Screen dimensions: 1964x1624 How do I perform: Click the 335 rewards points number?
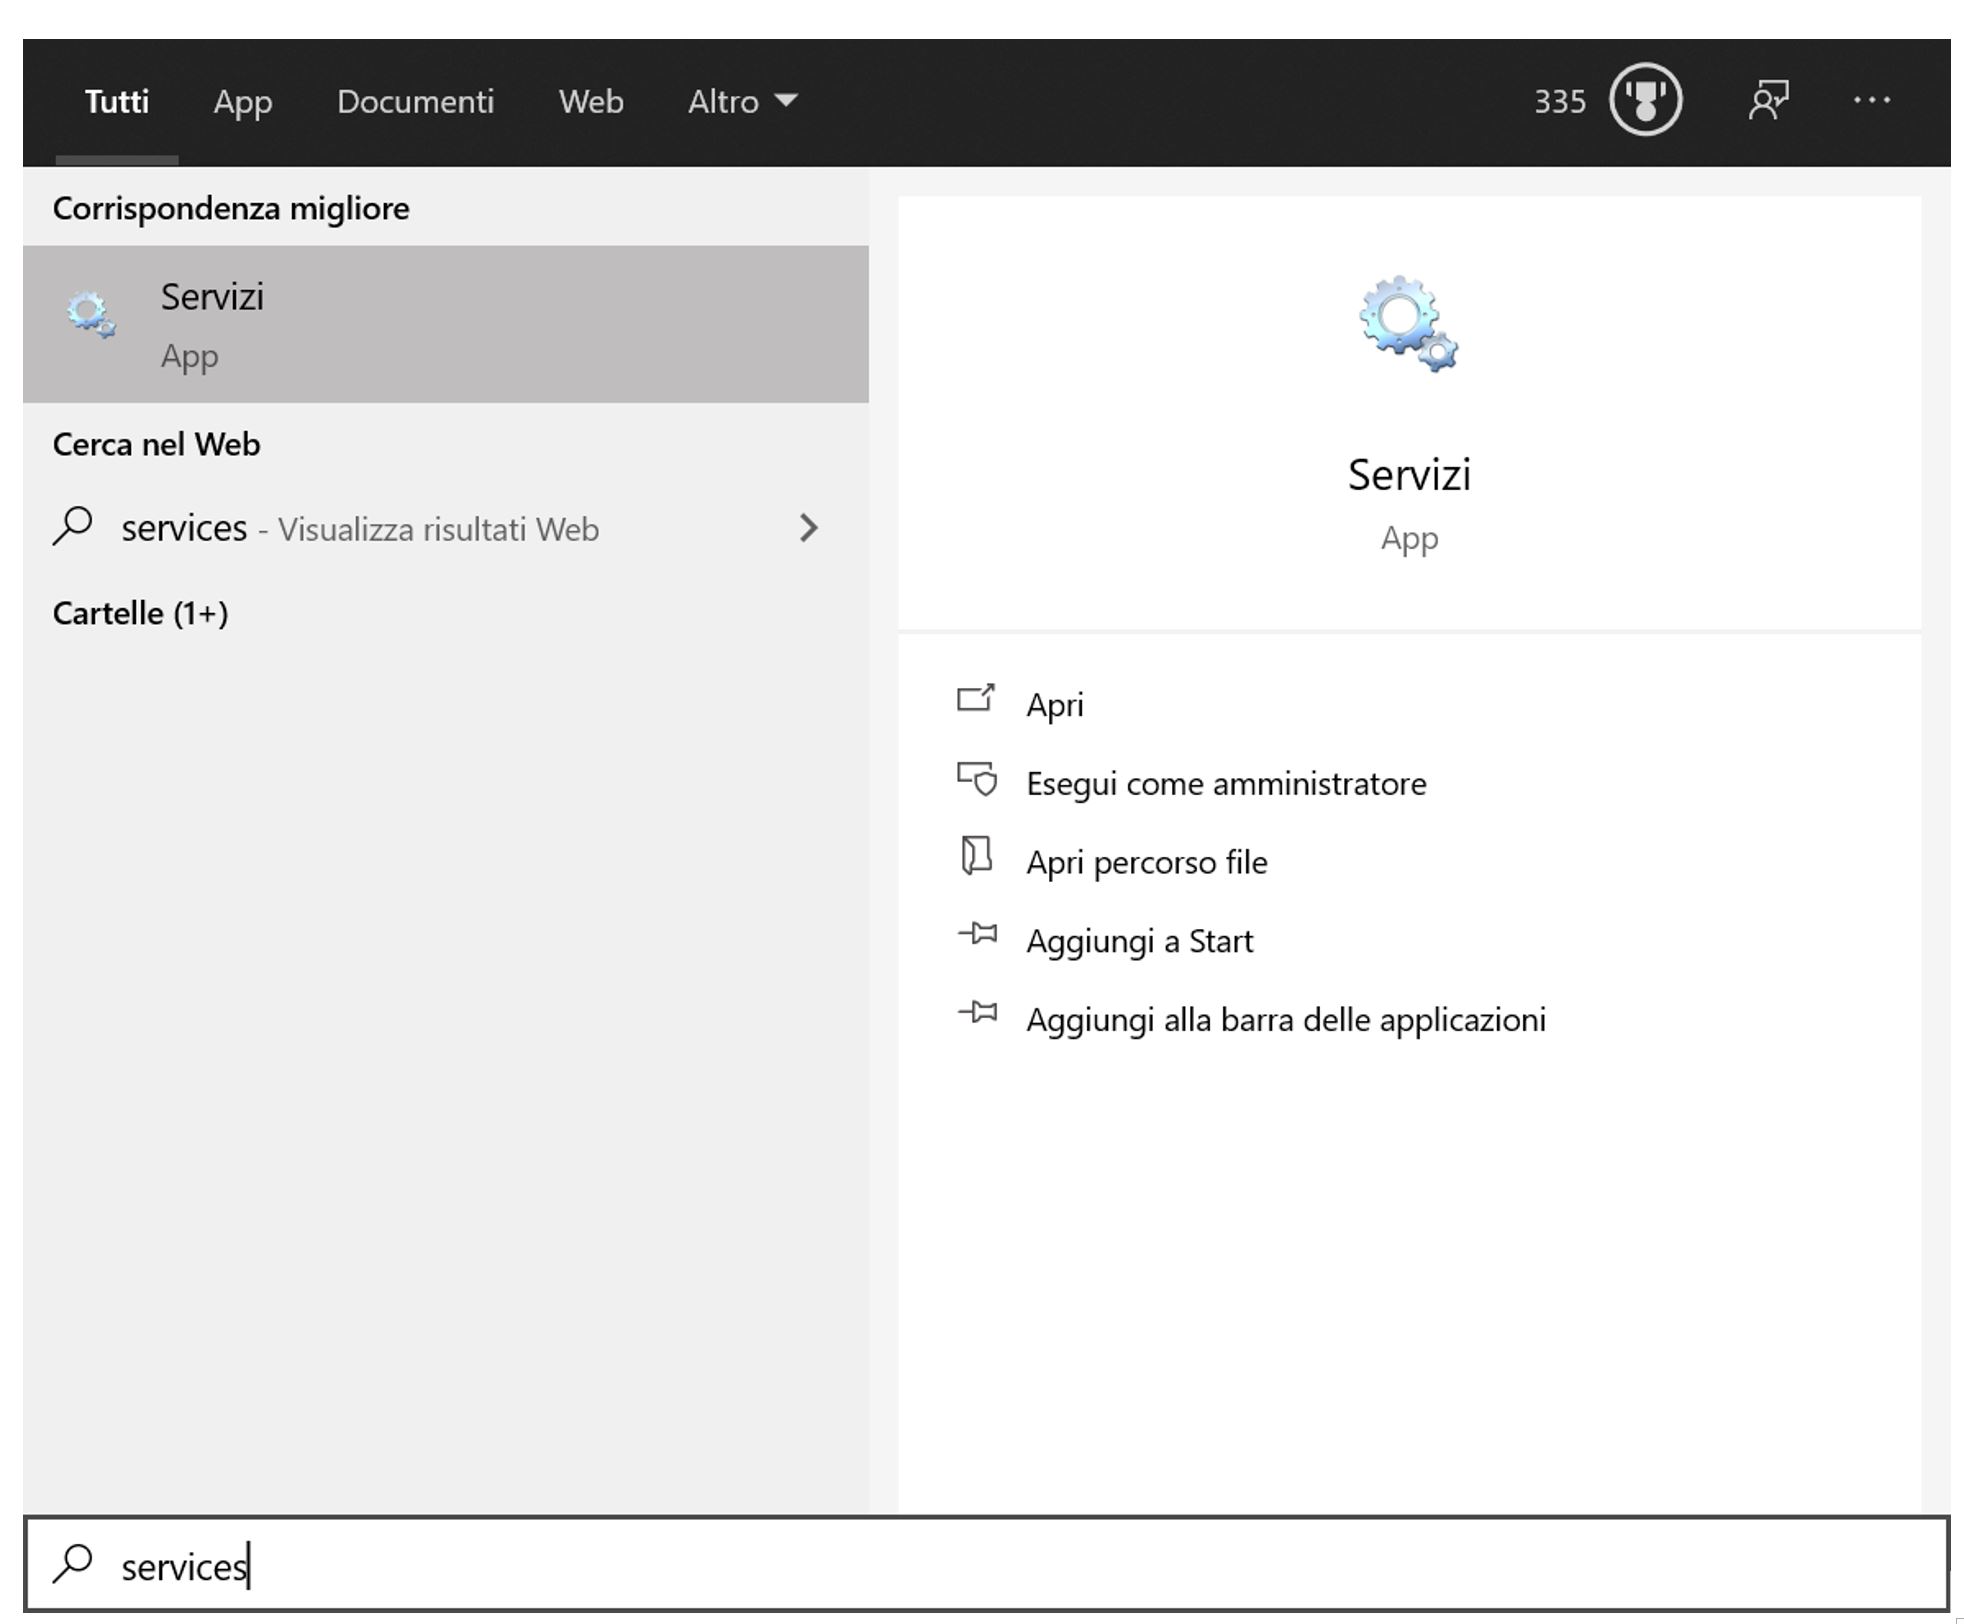(1559, 101)
